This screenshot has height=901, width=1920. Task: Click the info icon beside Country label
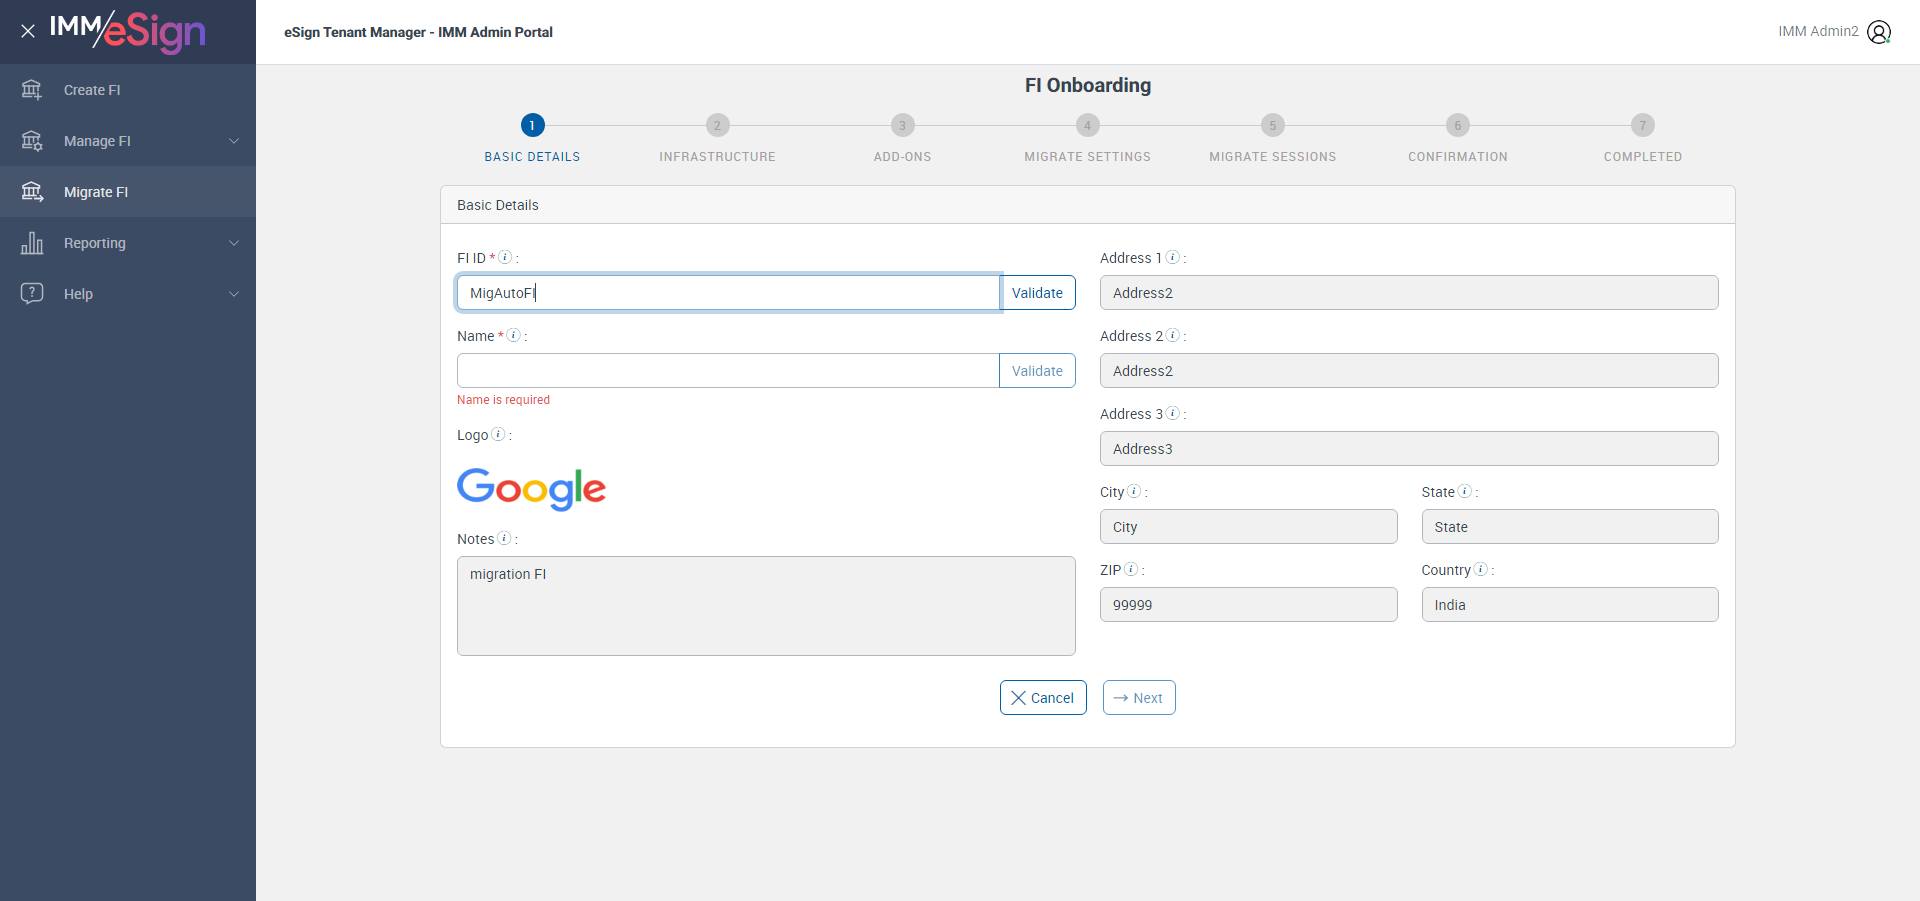(x=1481, y=569)
